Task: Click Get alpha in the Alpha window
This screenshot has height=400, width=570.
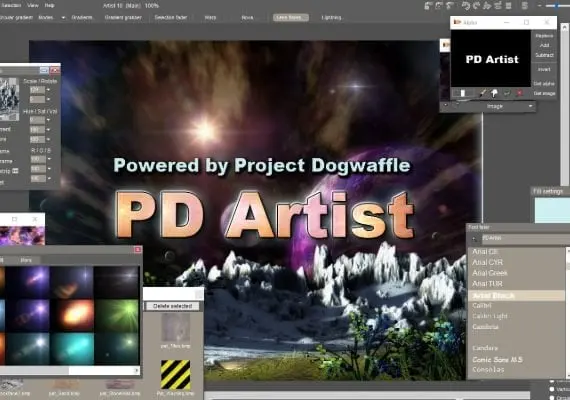Action: [x=544, y=84]
